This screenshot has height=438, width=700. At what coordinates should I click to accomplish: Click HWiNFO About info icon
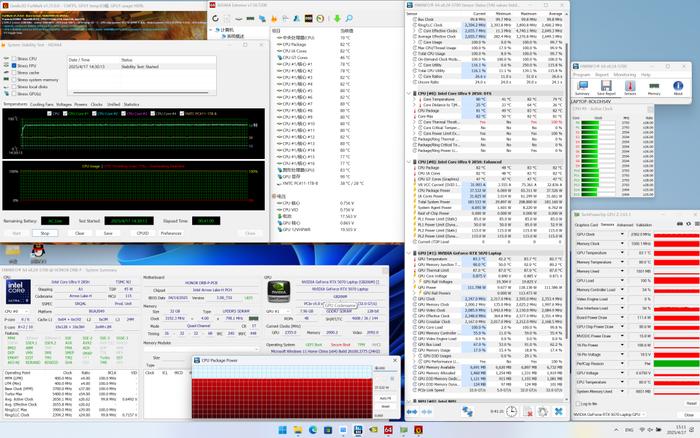click(678, 87)
